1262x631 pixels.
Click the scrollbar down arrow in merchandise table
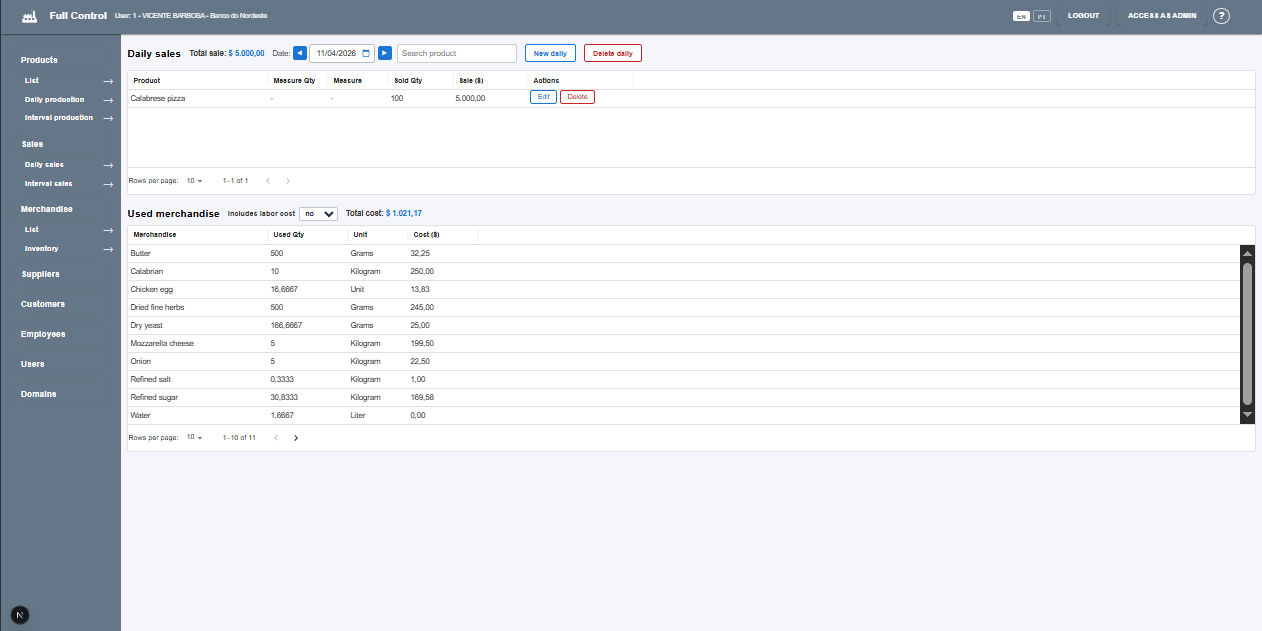pyautogui.click(x=1247, y=414)
